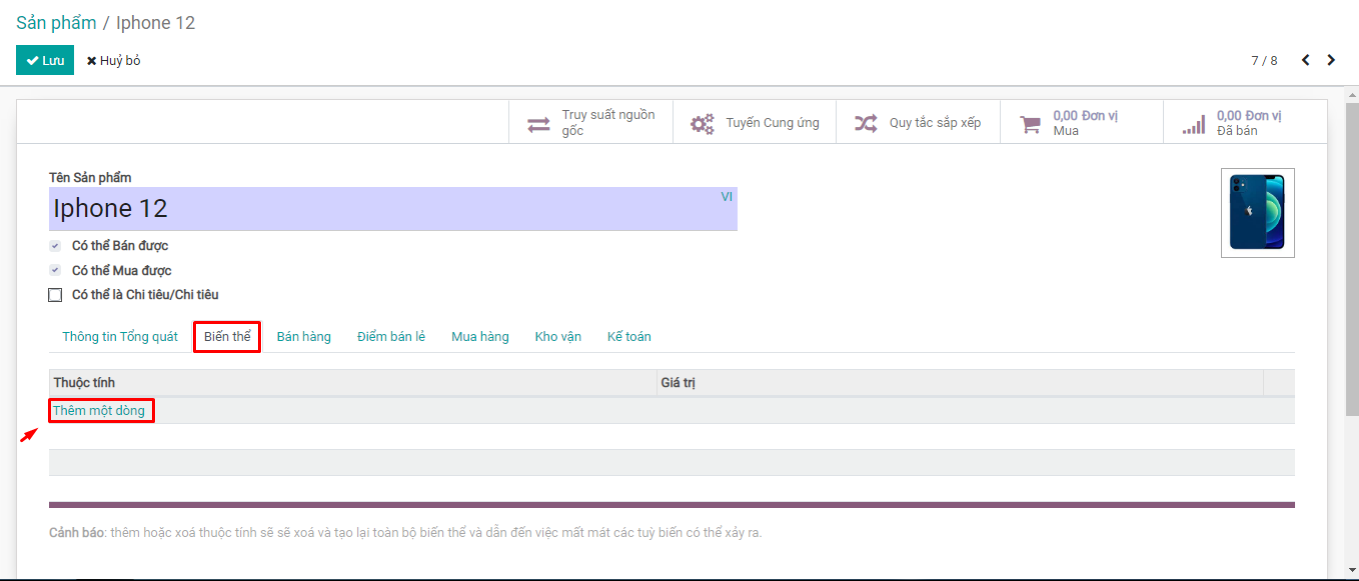Click the Giá trị column header
Viewport: 1359px width, 581px height.
(x=960, y=383)
